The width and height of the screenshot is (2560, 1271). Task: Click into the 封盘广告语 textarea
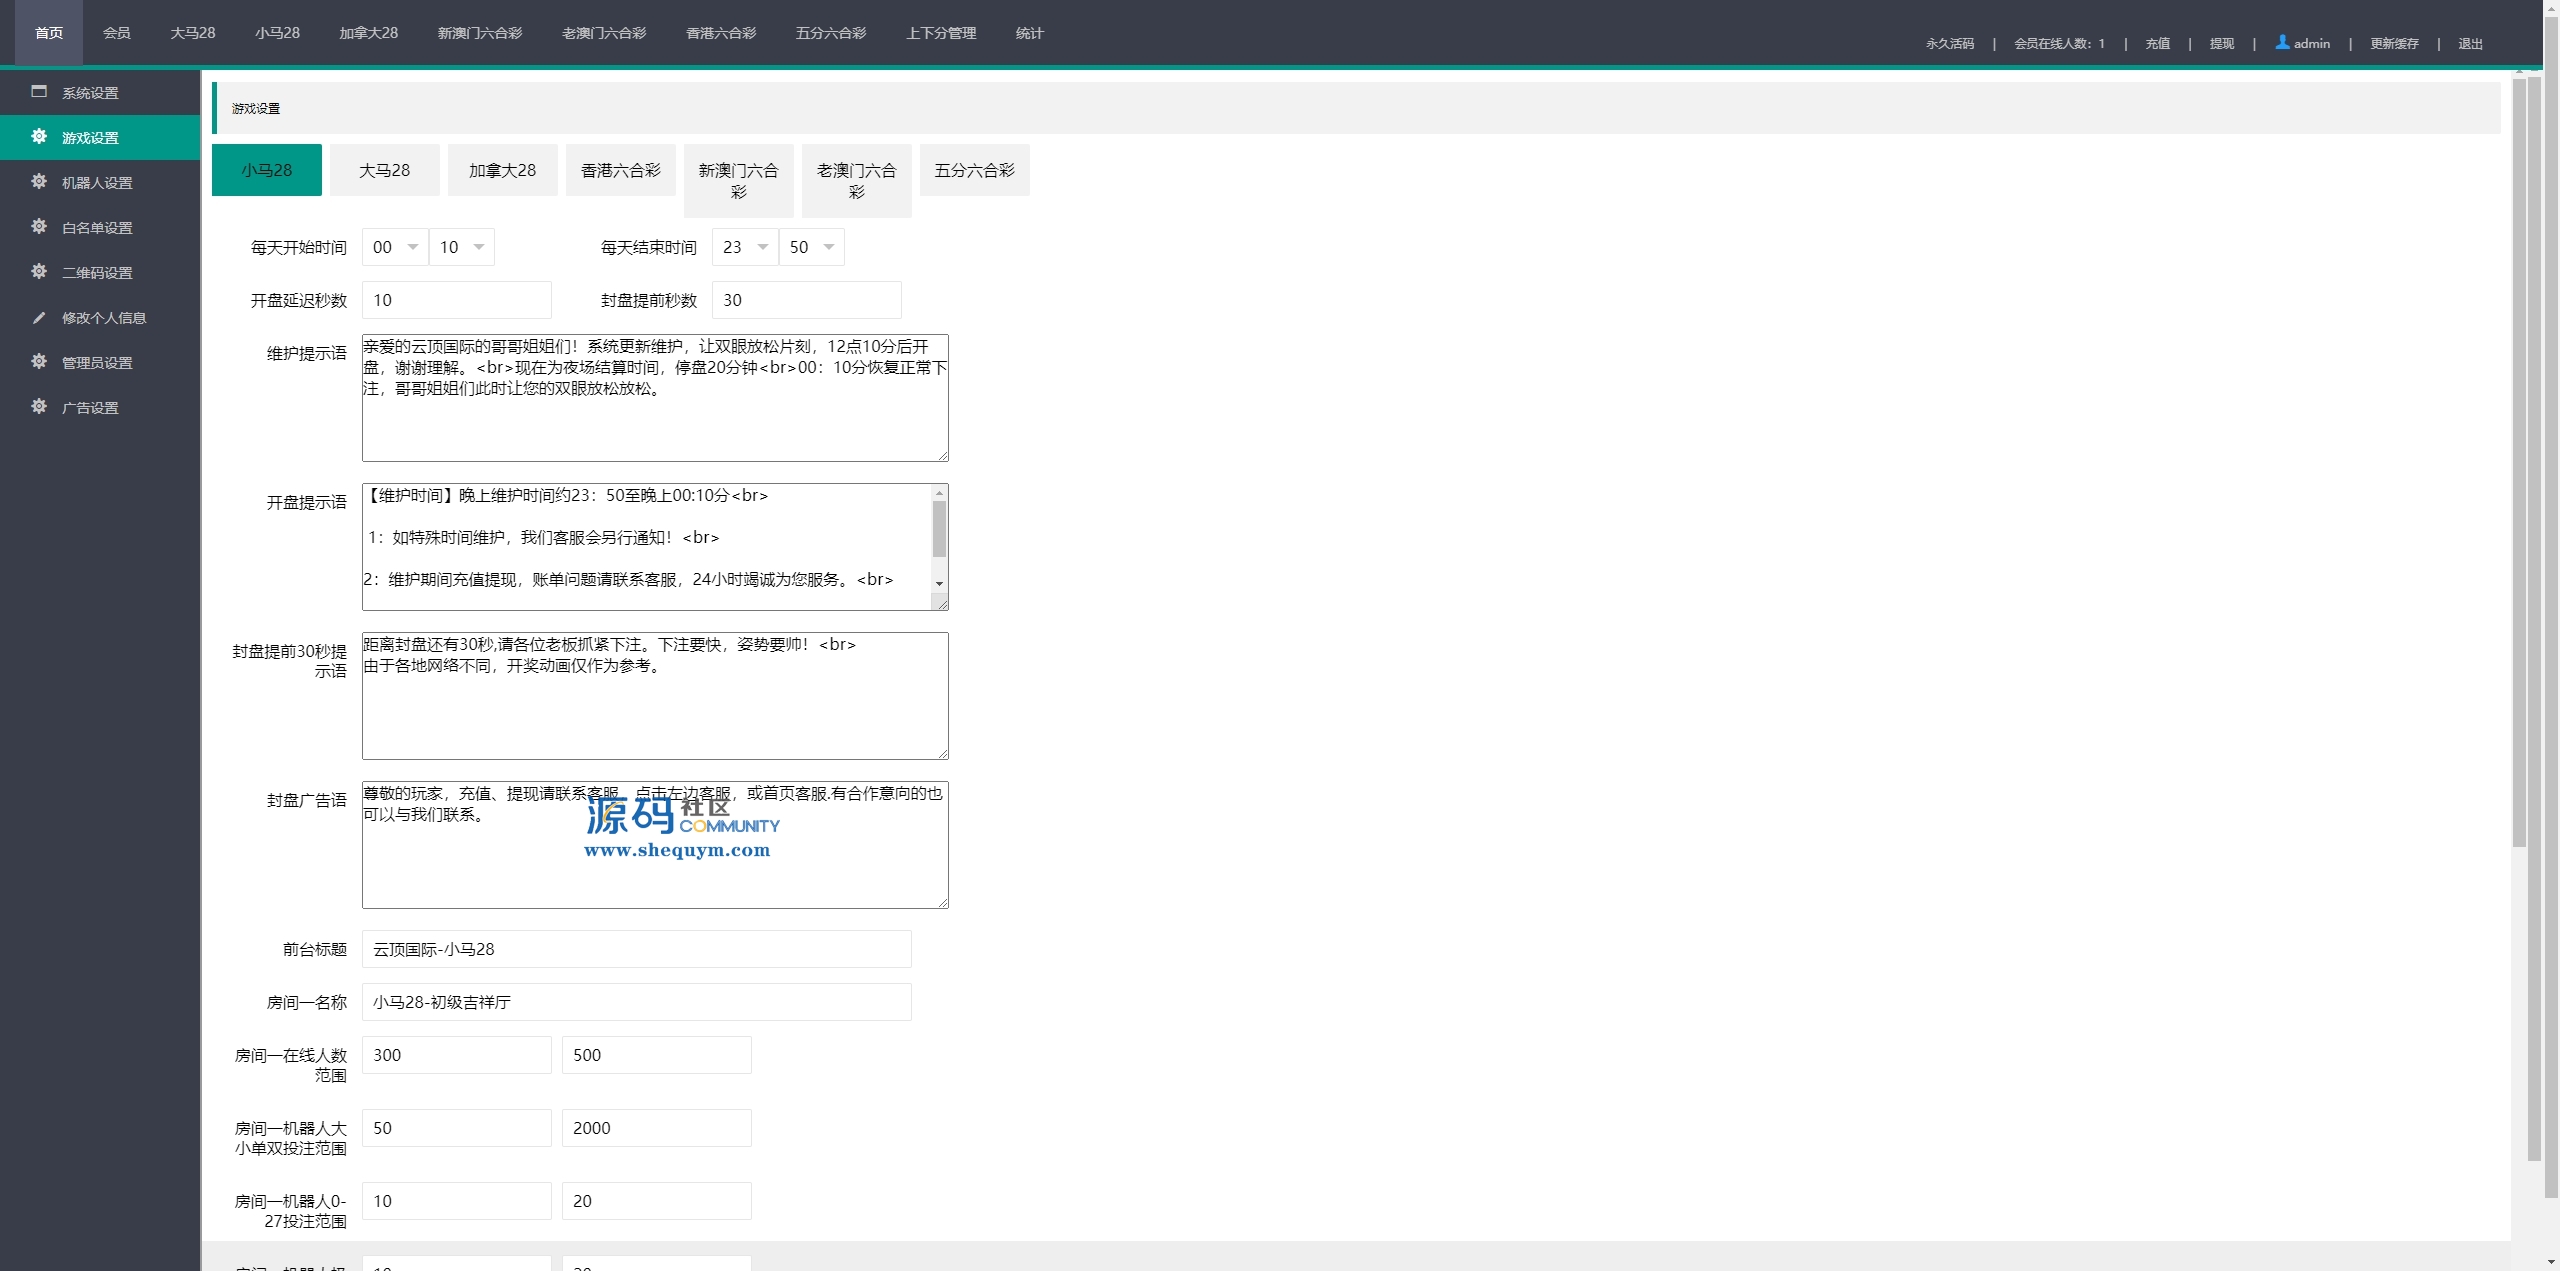pos(655,845)
